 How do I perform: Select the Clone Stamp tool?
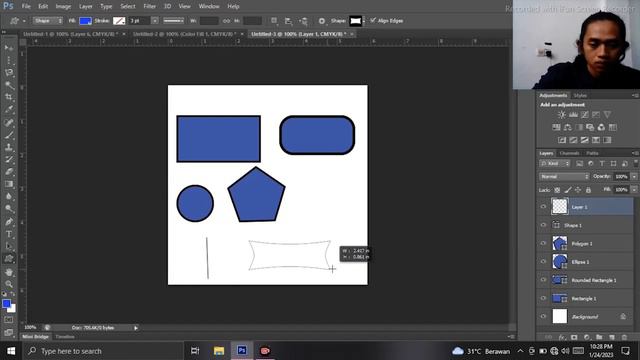(9, 147)
